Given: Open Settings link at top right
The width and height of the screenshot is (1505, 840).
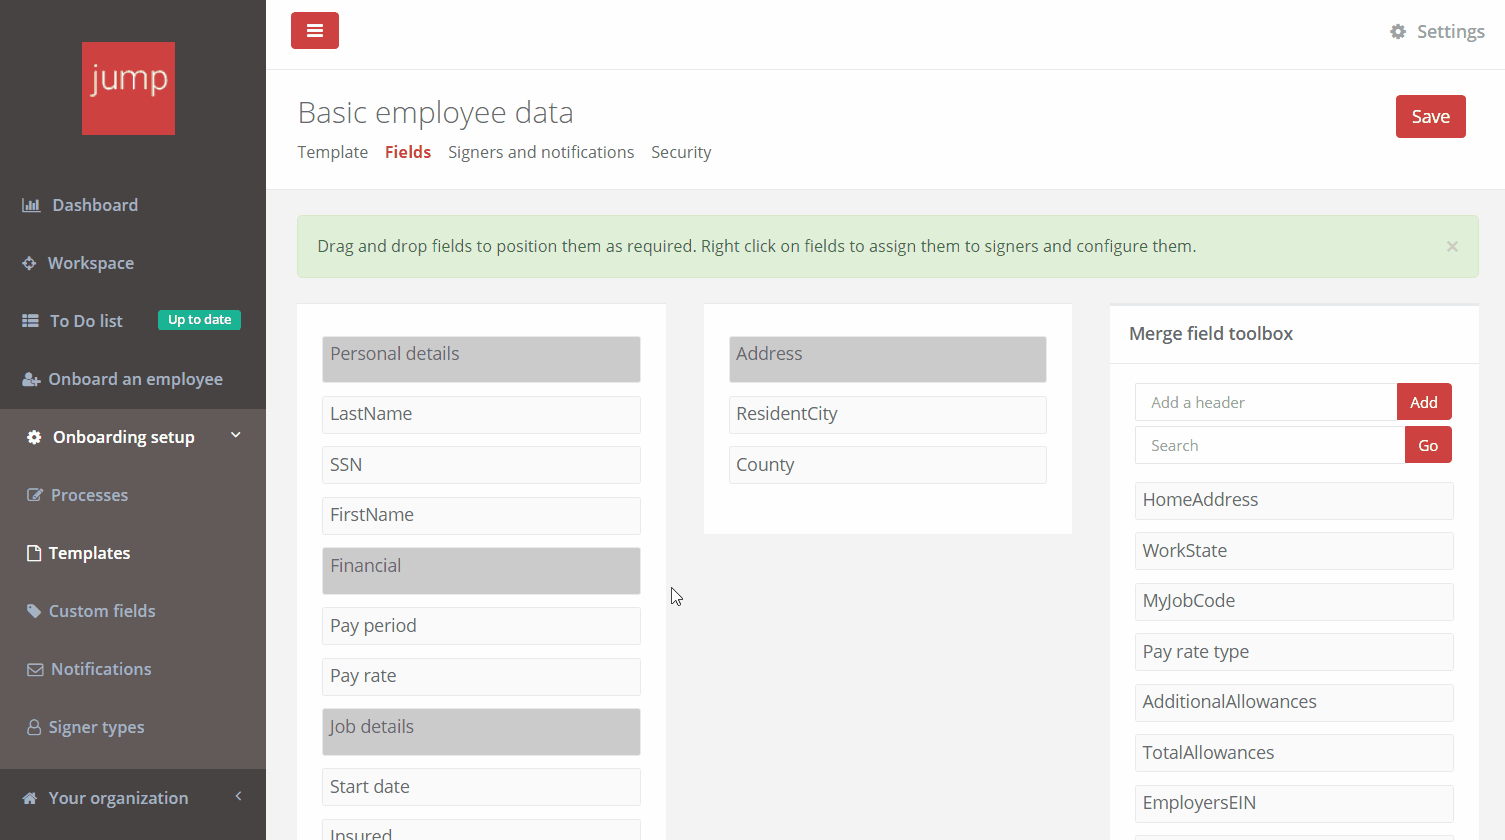Looking at the screenshot, I should click(1450, 32).
